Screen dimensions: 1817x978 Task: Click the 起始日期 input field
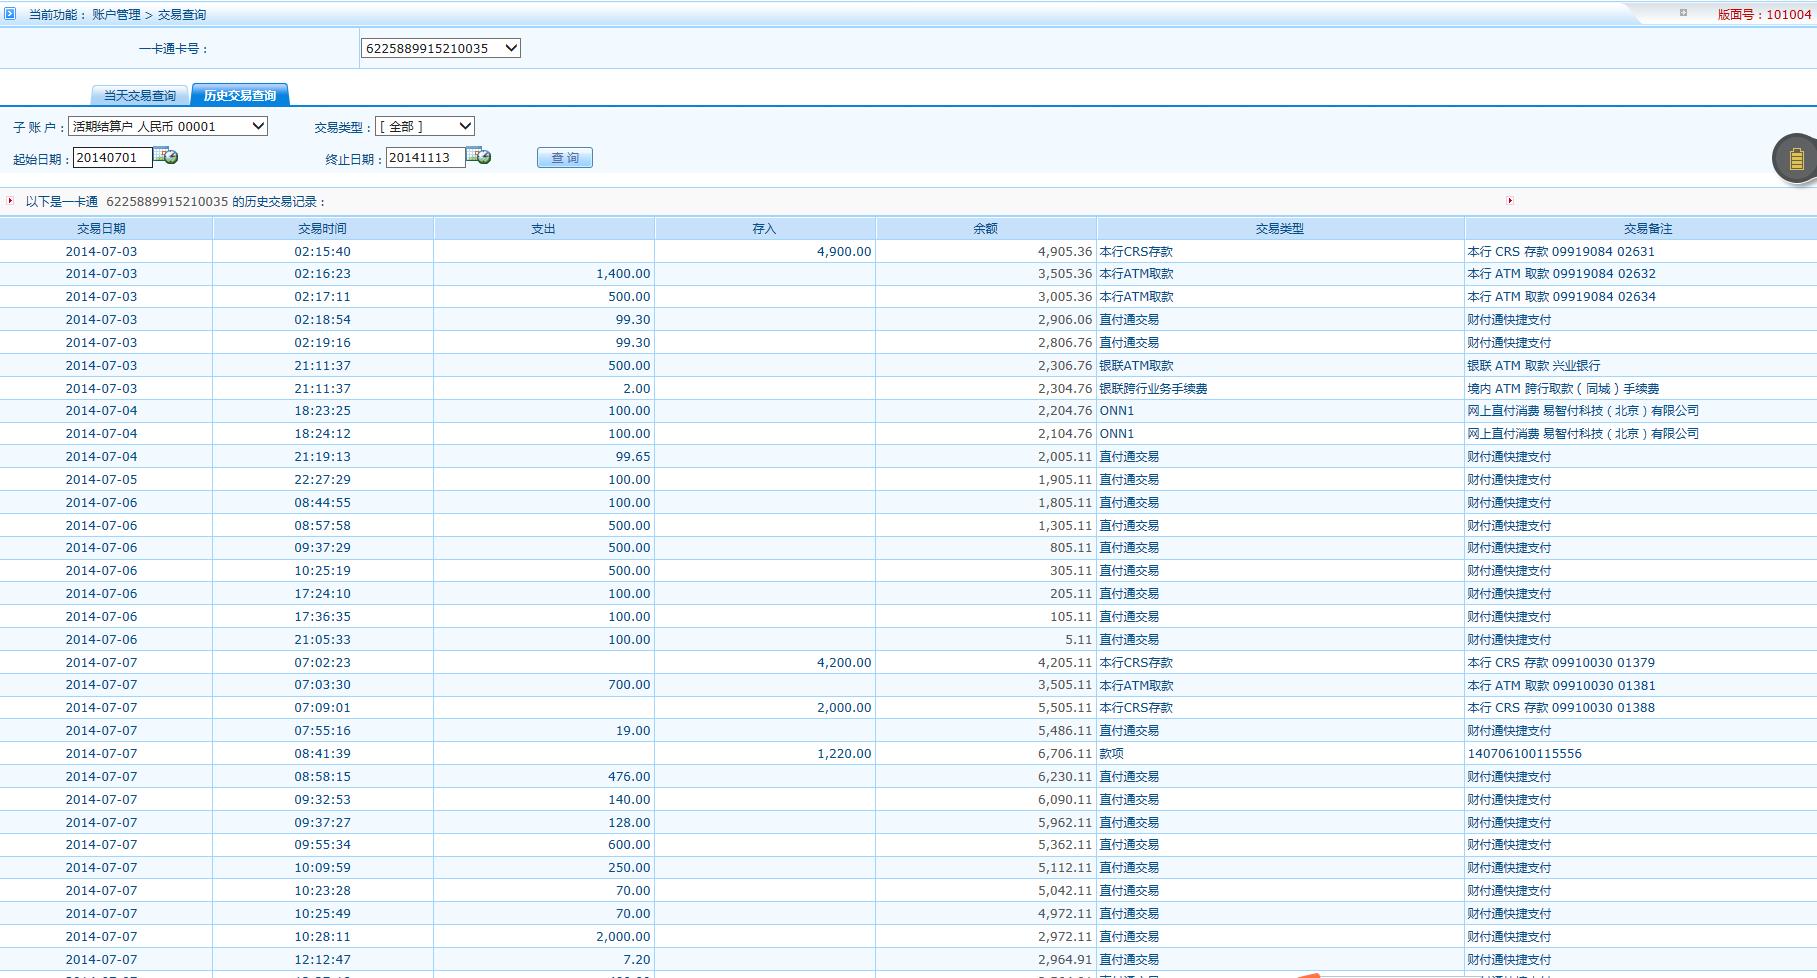pos(112,157)
